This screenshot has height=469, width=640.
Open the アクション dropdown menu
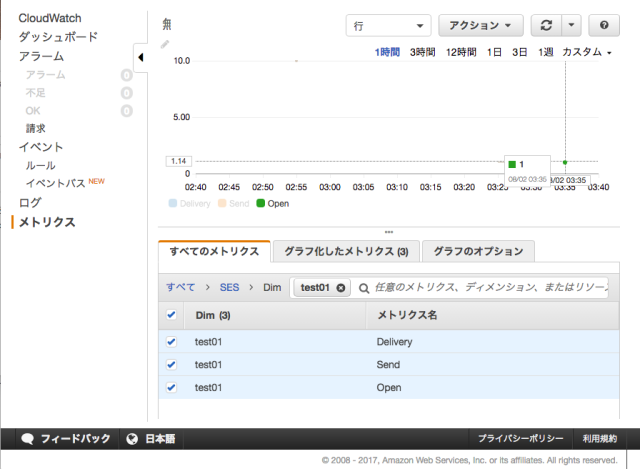(481, 25)
